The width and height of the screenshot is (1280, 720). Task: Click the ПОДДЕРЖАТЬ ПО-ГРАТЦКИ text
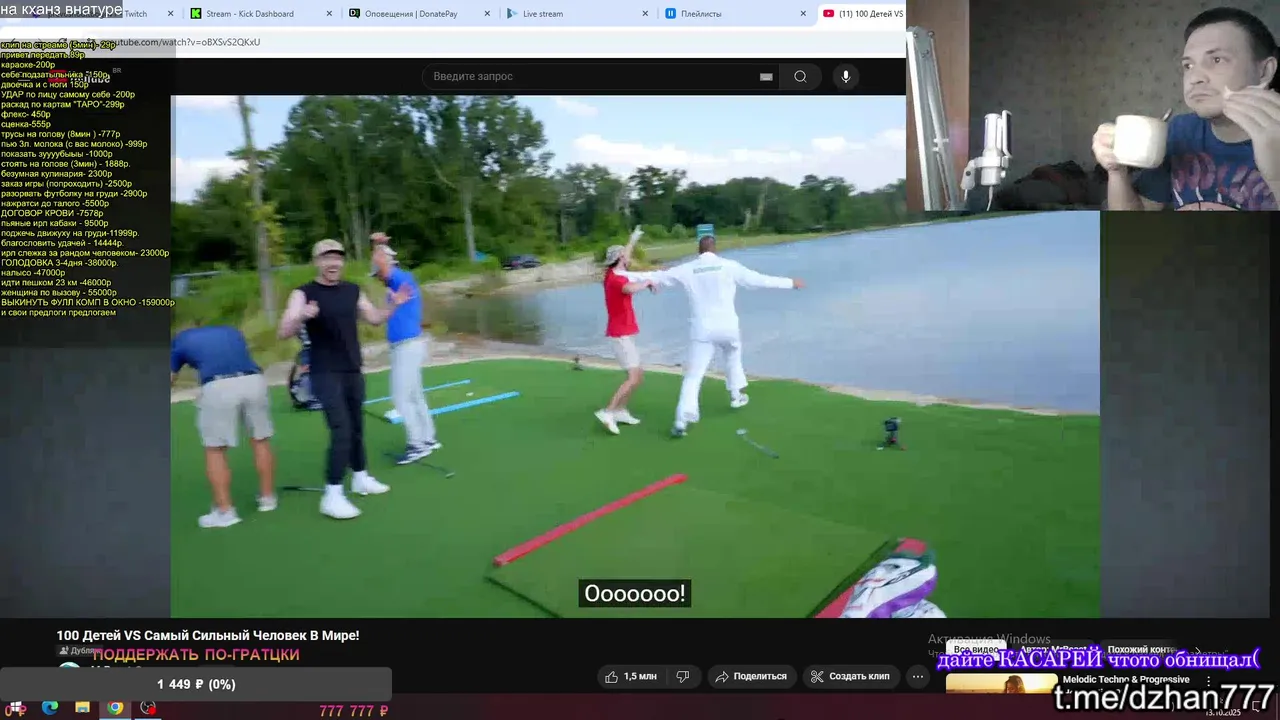point(196,655)
